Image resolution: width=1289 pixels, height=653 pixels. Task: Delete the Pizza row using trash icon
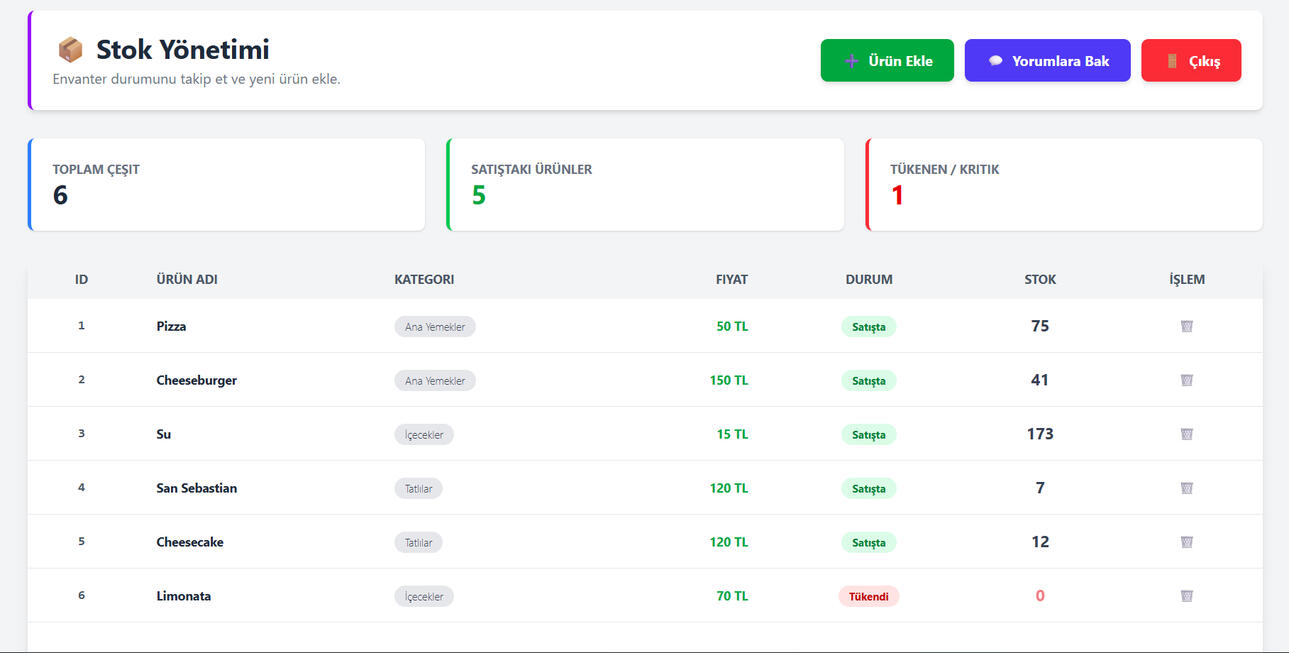click(1186, 326)
